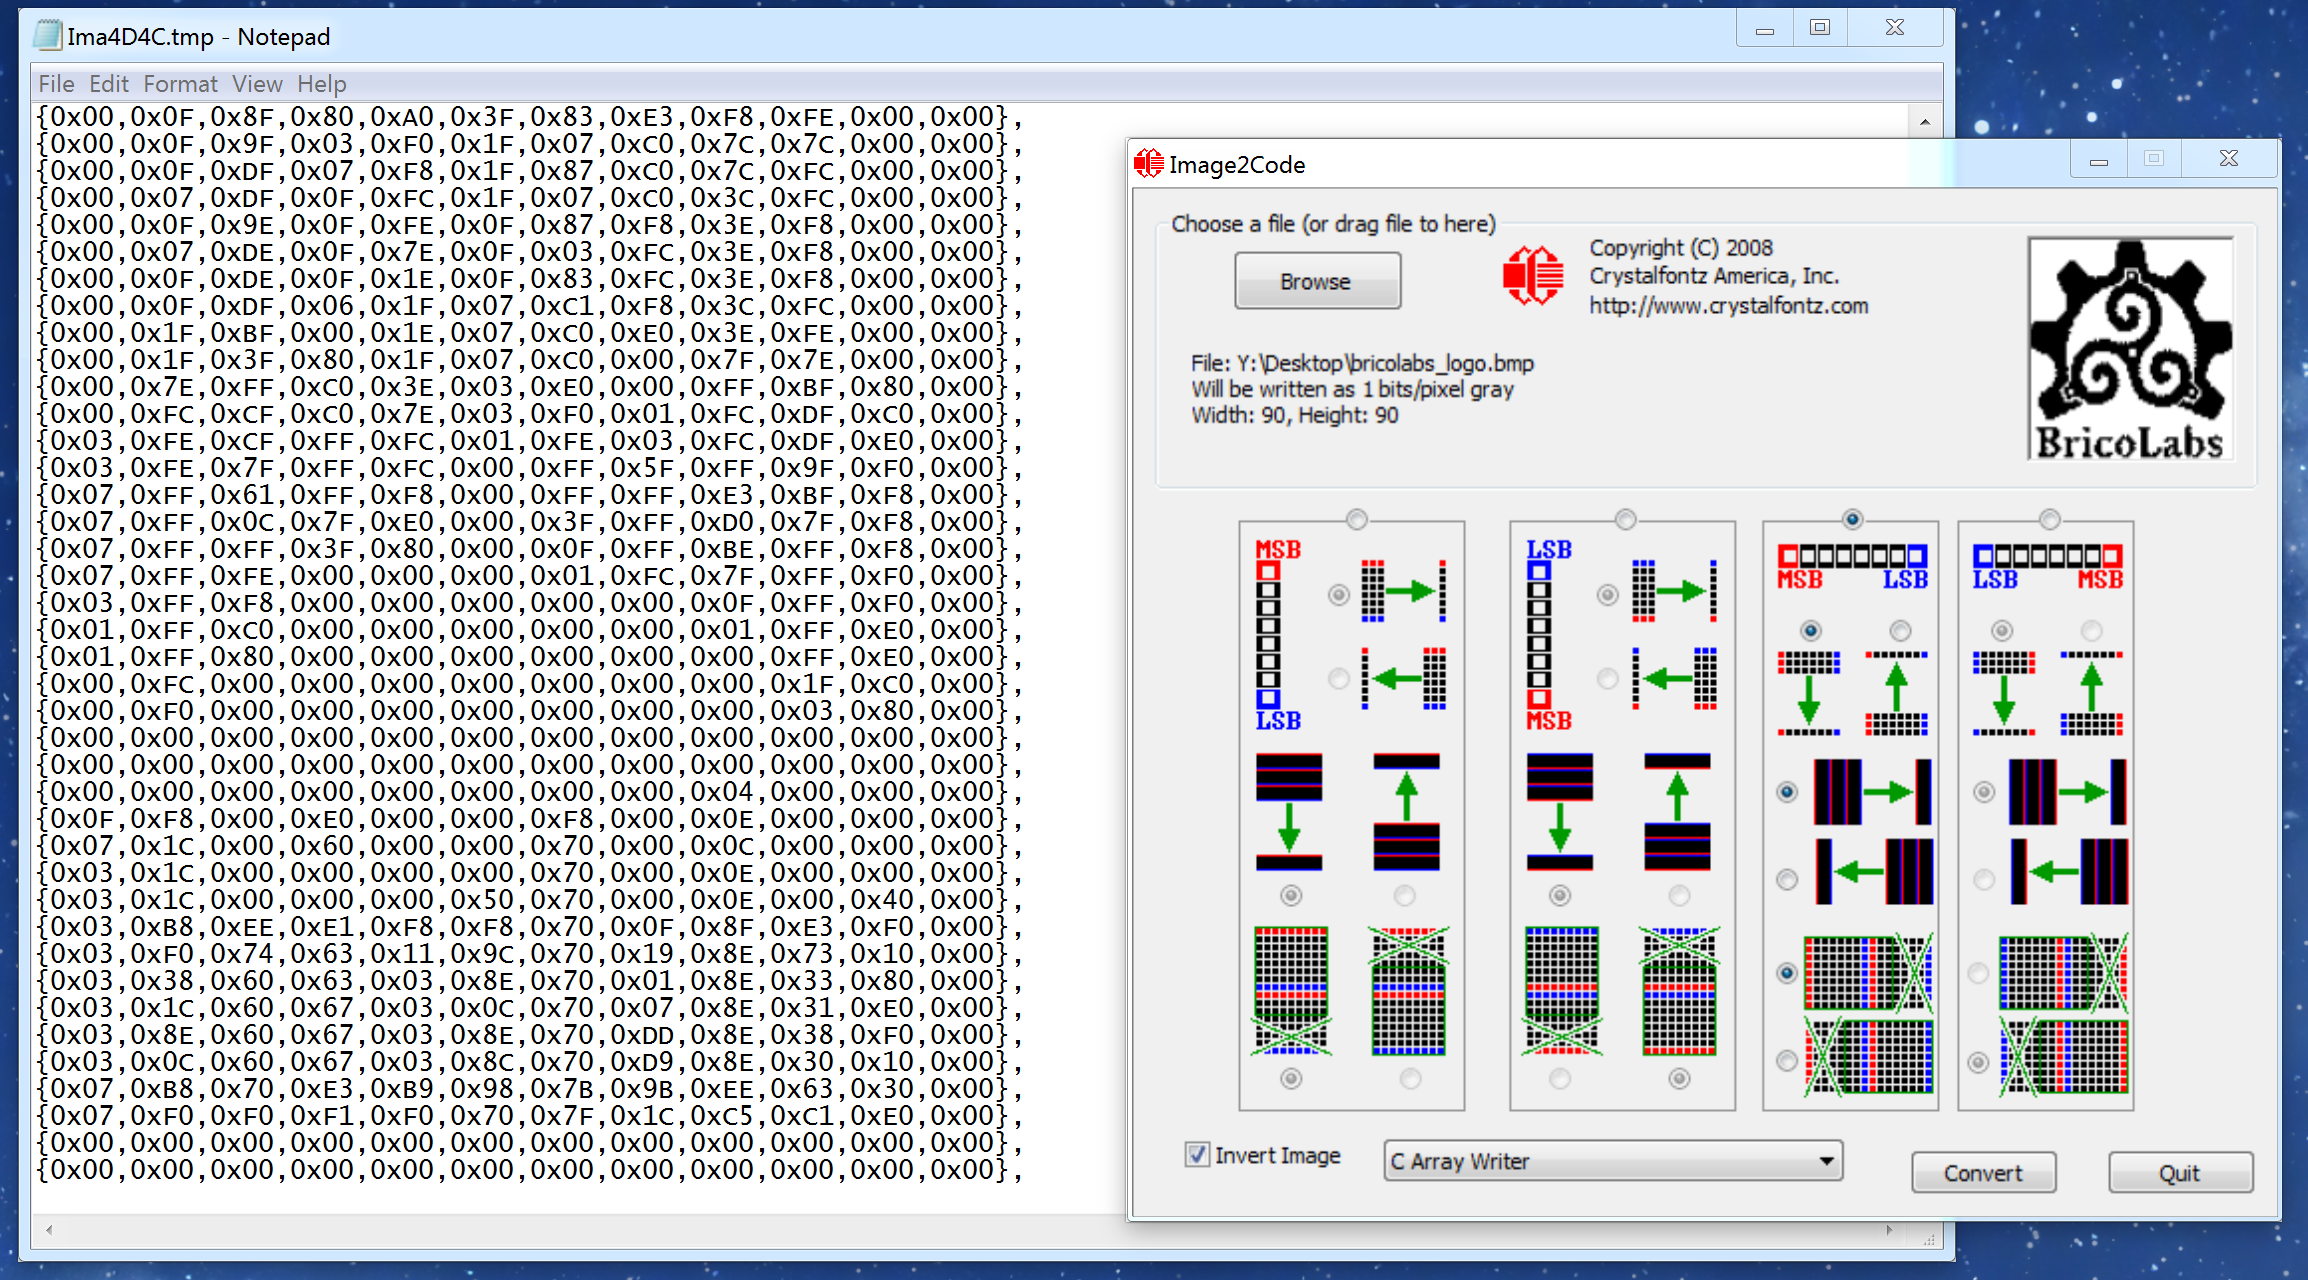The height and width of the screenshot is (1280, 2308).
Task: Open Notepad's Help menu
Action: (321, 84)
